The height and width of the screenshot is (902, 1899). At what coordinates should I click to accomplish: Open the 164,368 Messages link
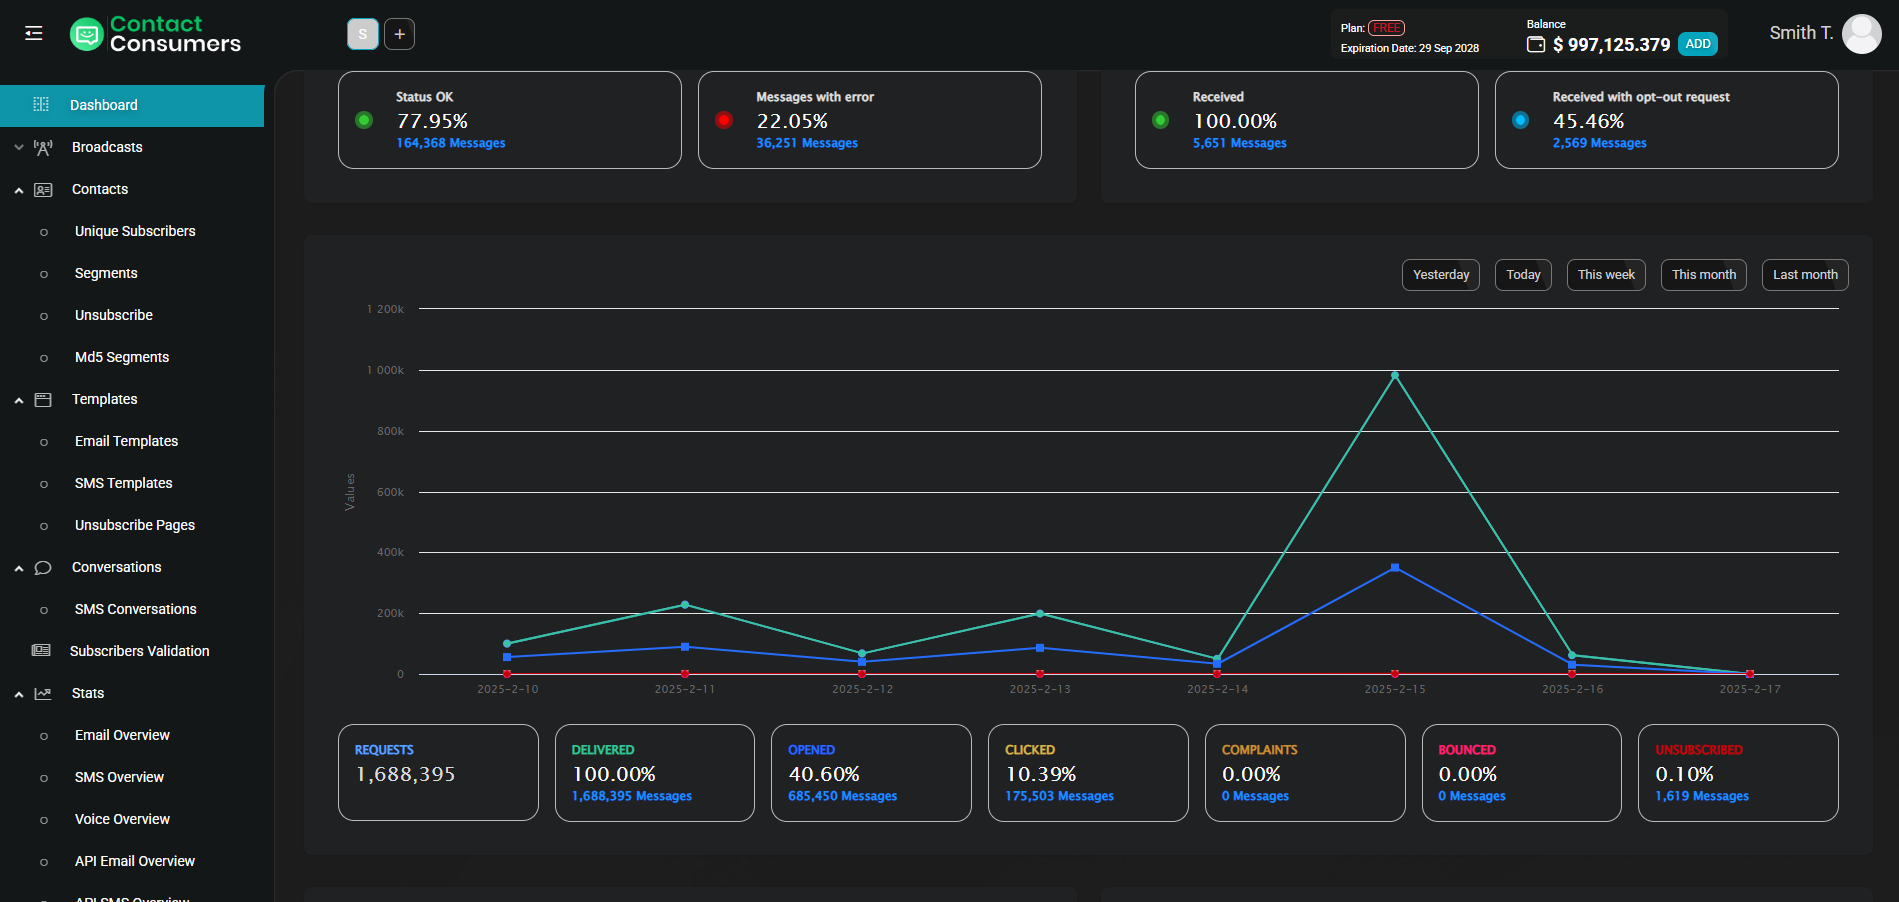451,143
